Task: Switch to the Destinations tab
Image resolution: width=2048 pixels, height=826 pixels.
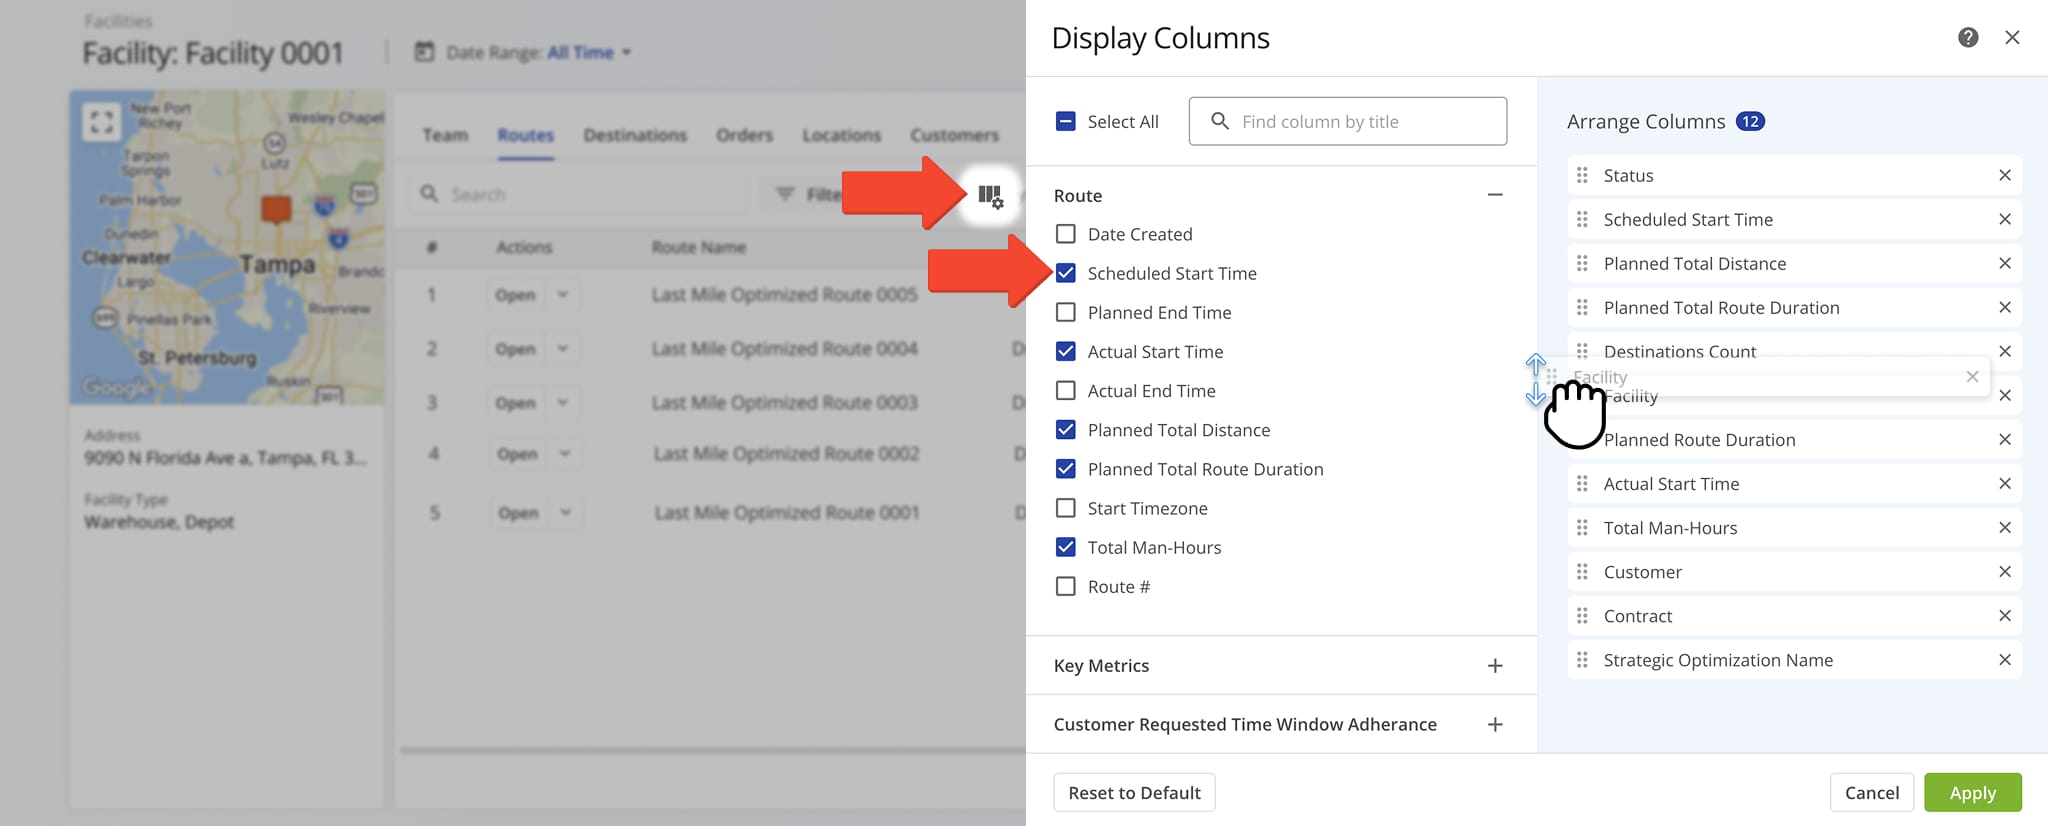Action: [635, 135]
